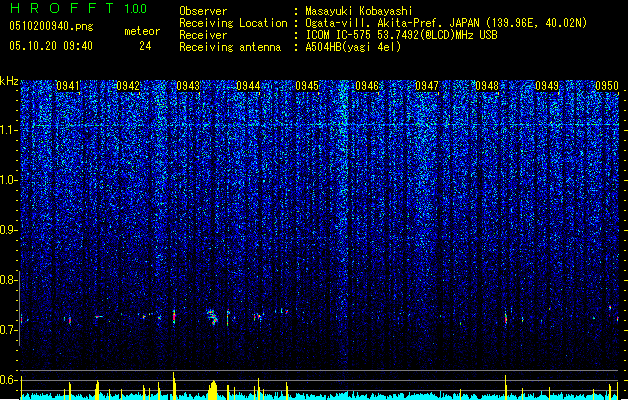Click the meteor count 24
629x400 pixels.
tap(145, 46)
